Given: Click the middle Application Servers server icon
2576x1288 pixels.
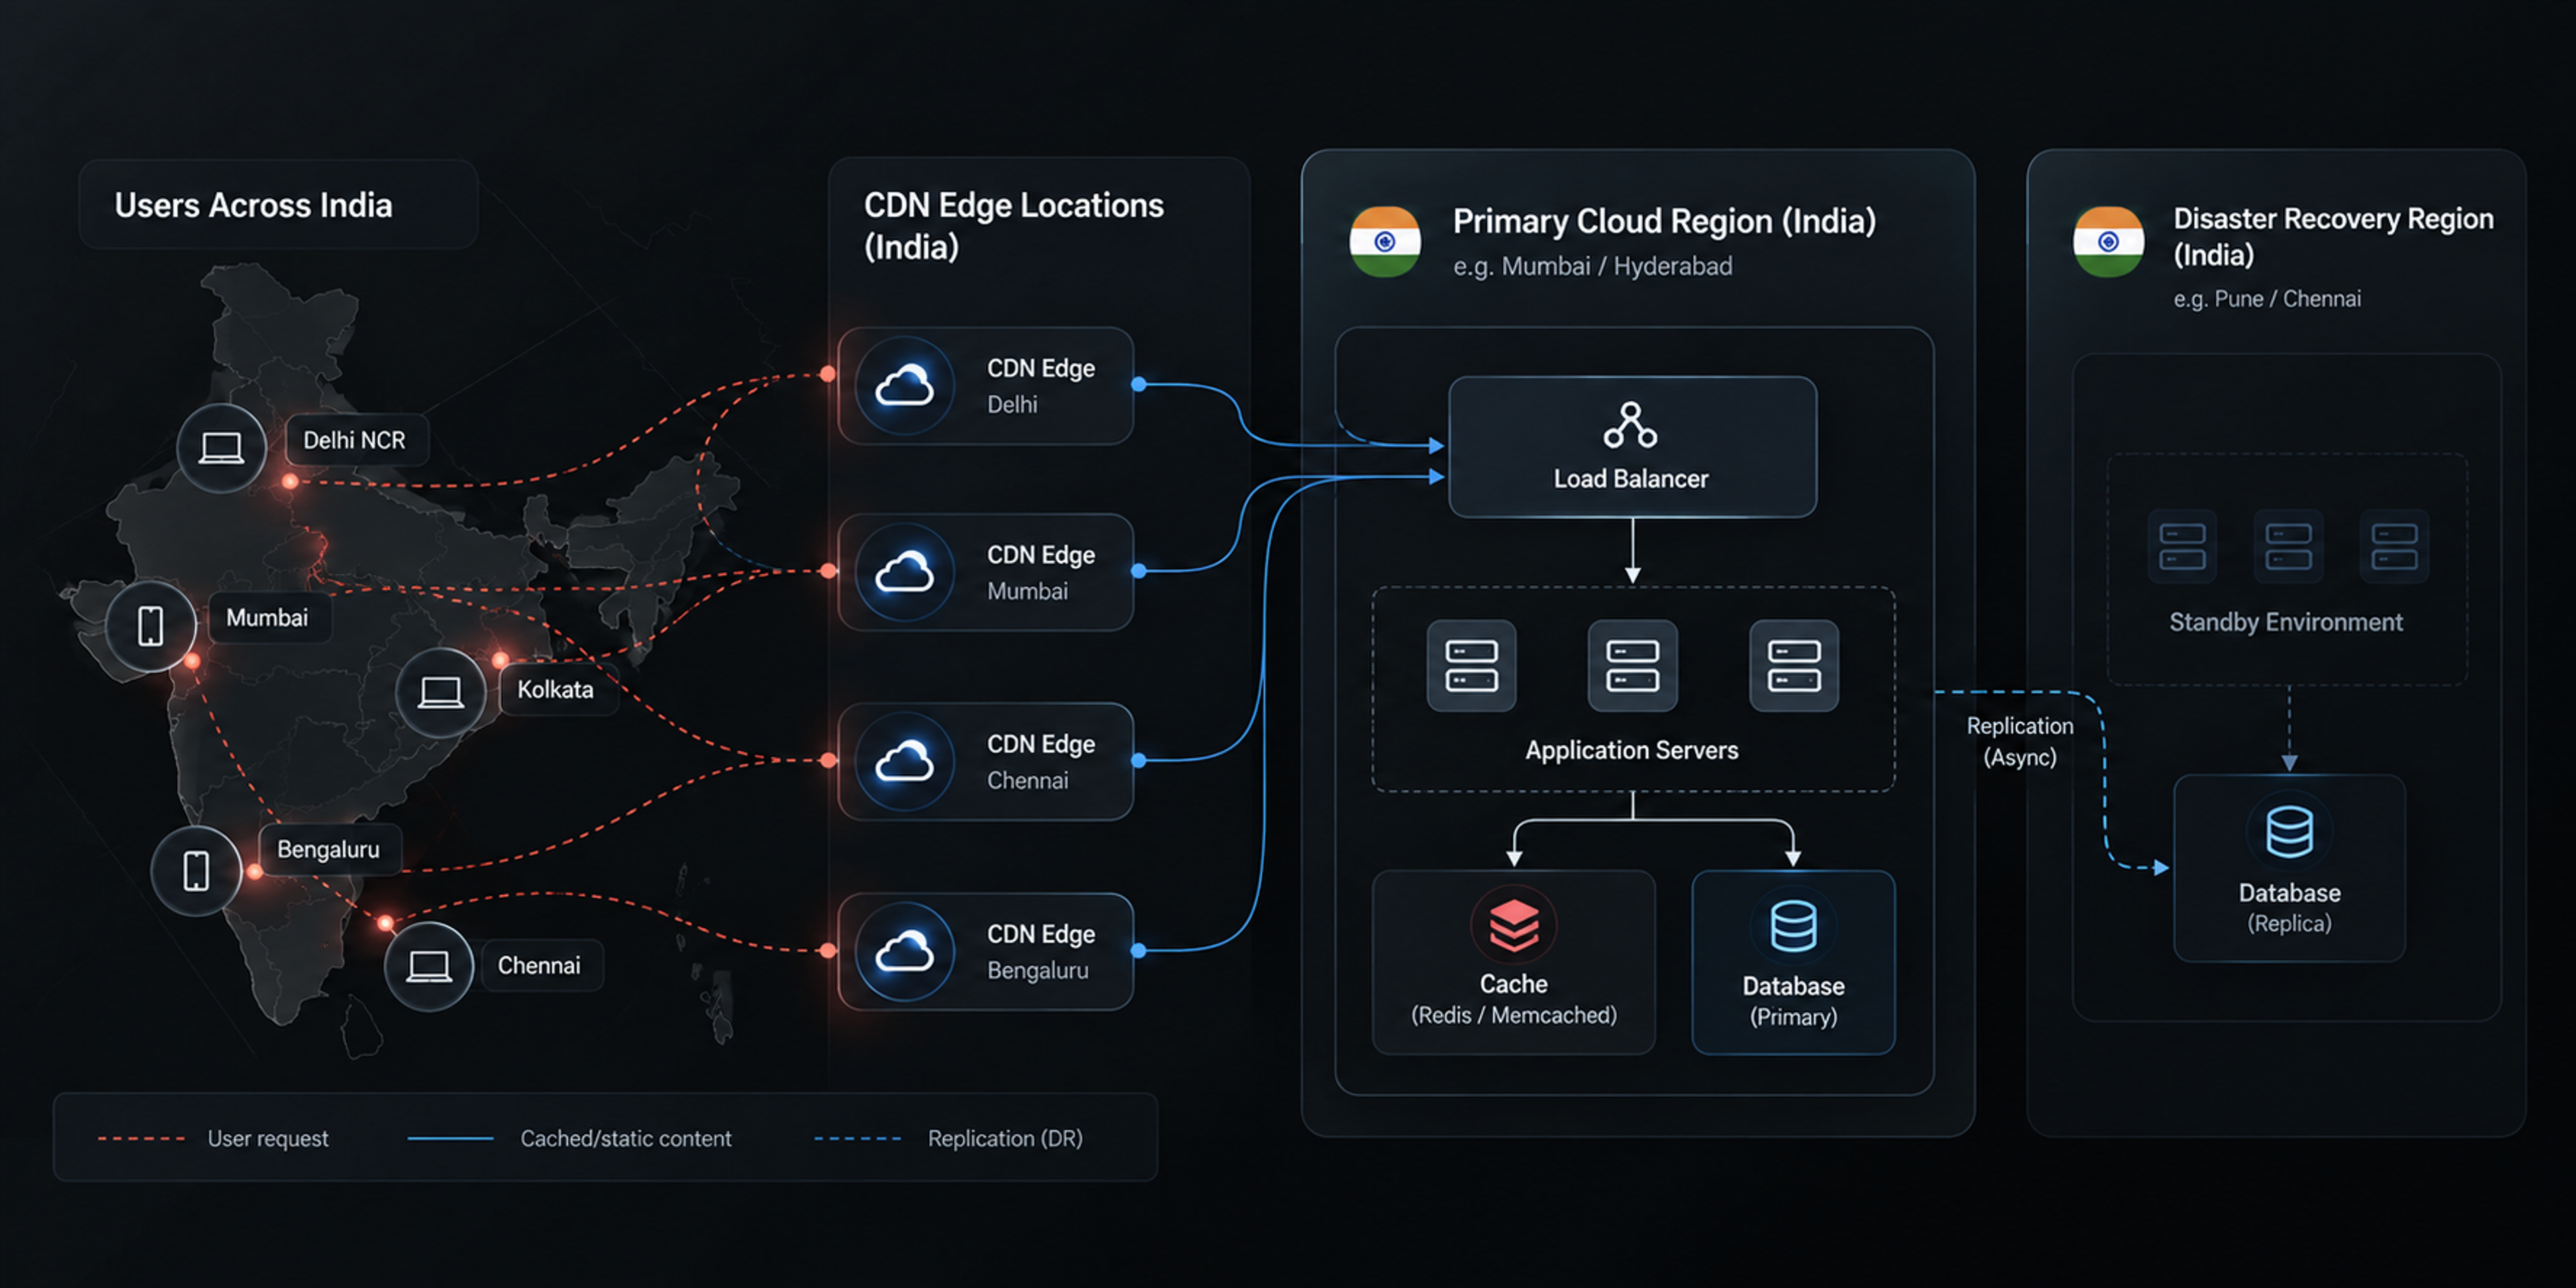Looking at the screenshot, I should (x=1632, y=666).
